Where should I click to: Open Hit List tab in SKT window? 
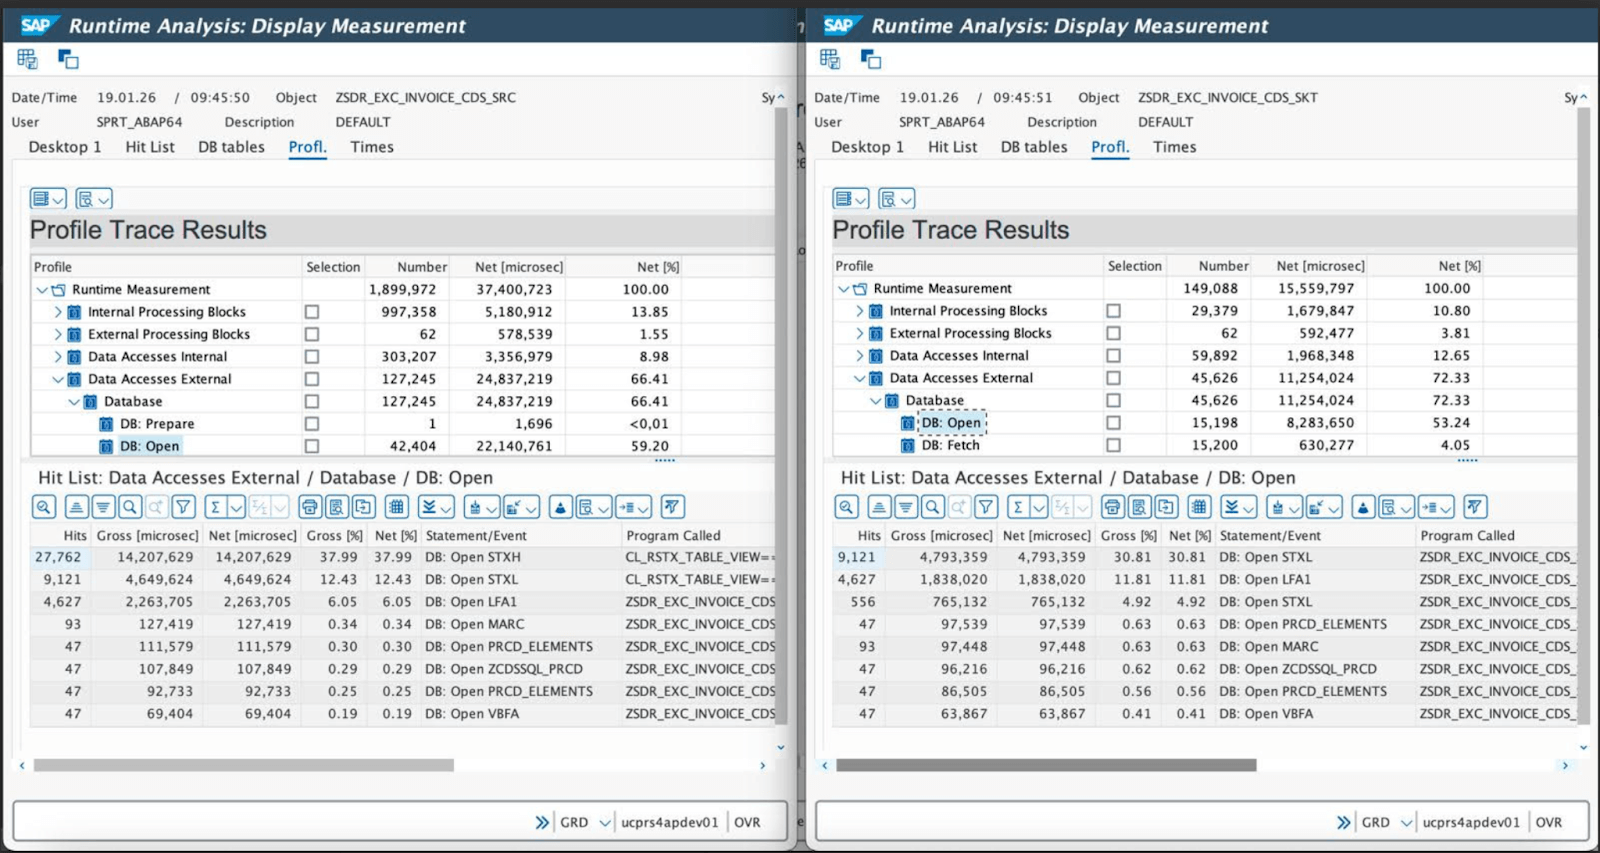pos(952,147)
